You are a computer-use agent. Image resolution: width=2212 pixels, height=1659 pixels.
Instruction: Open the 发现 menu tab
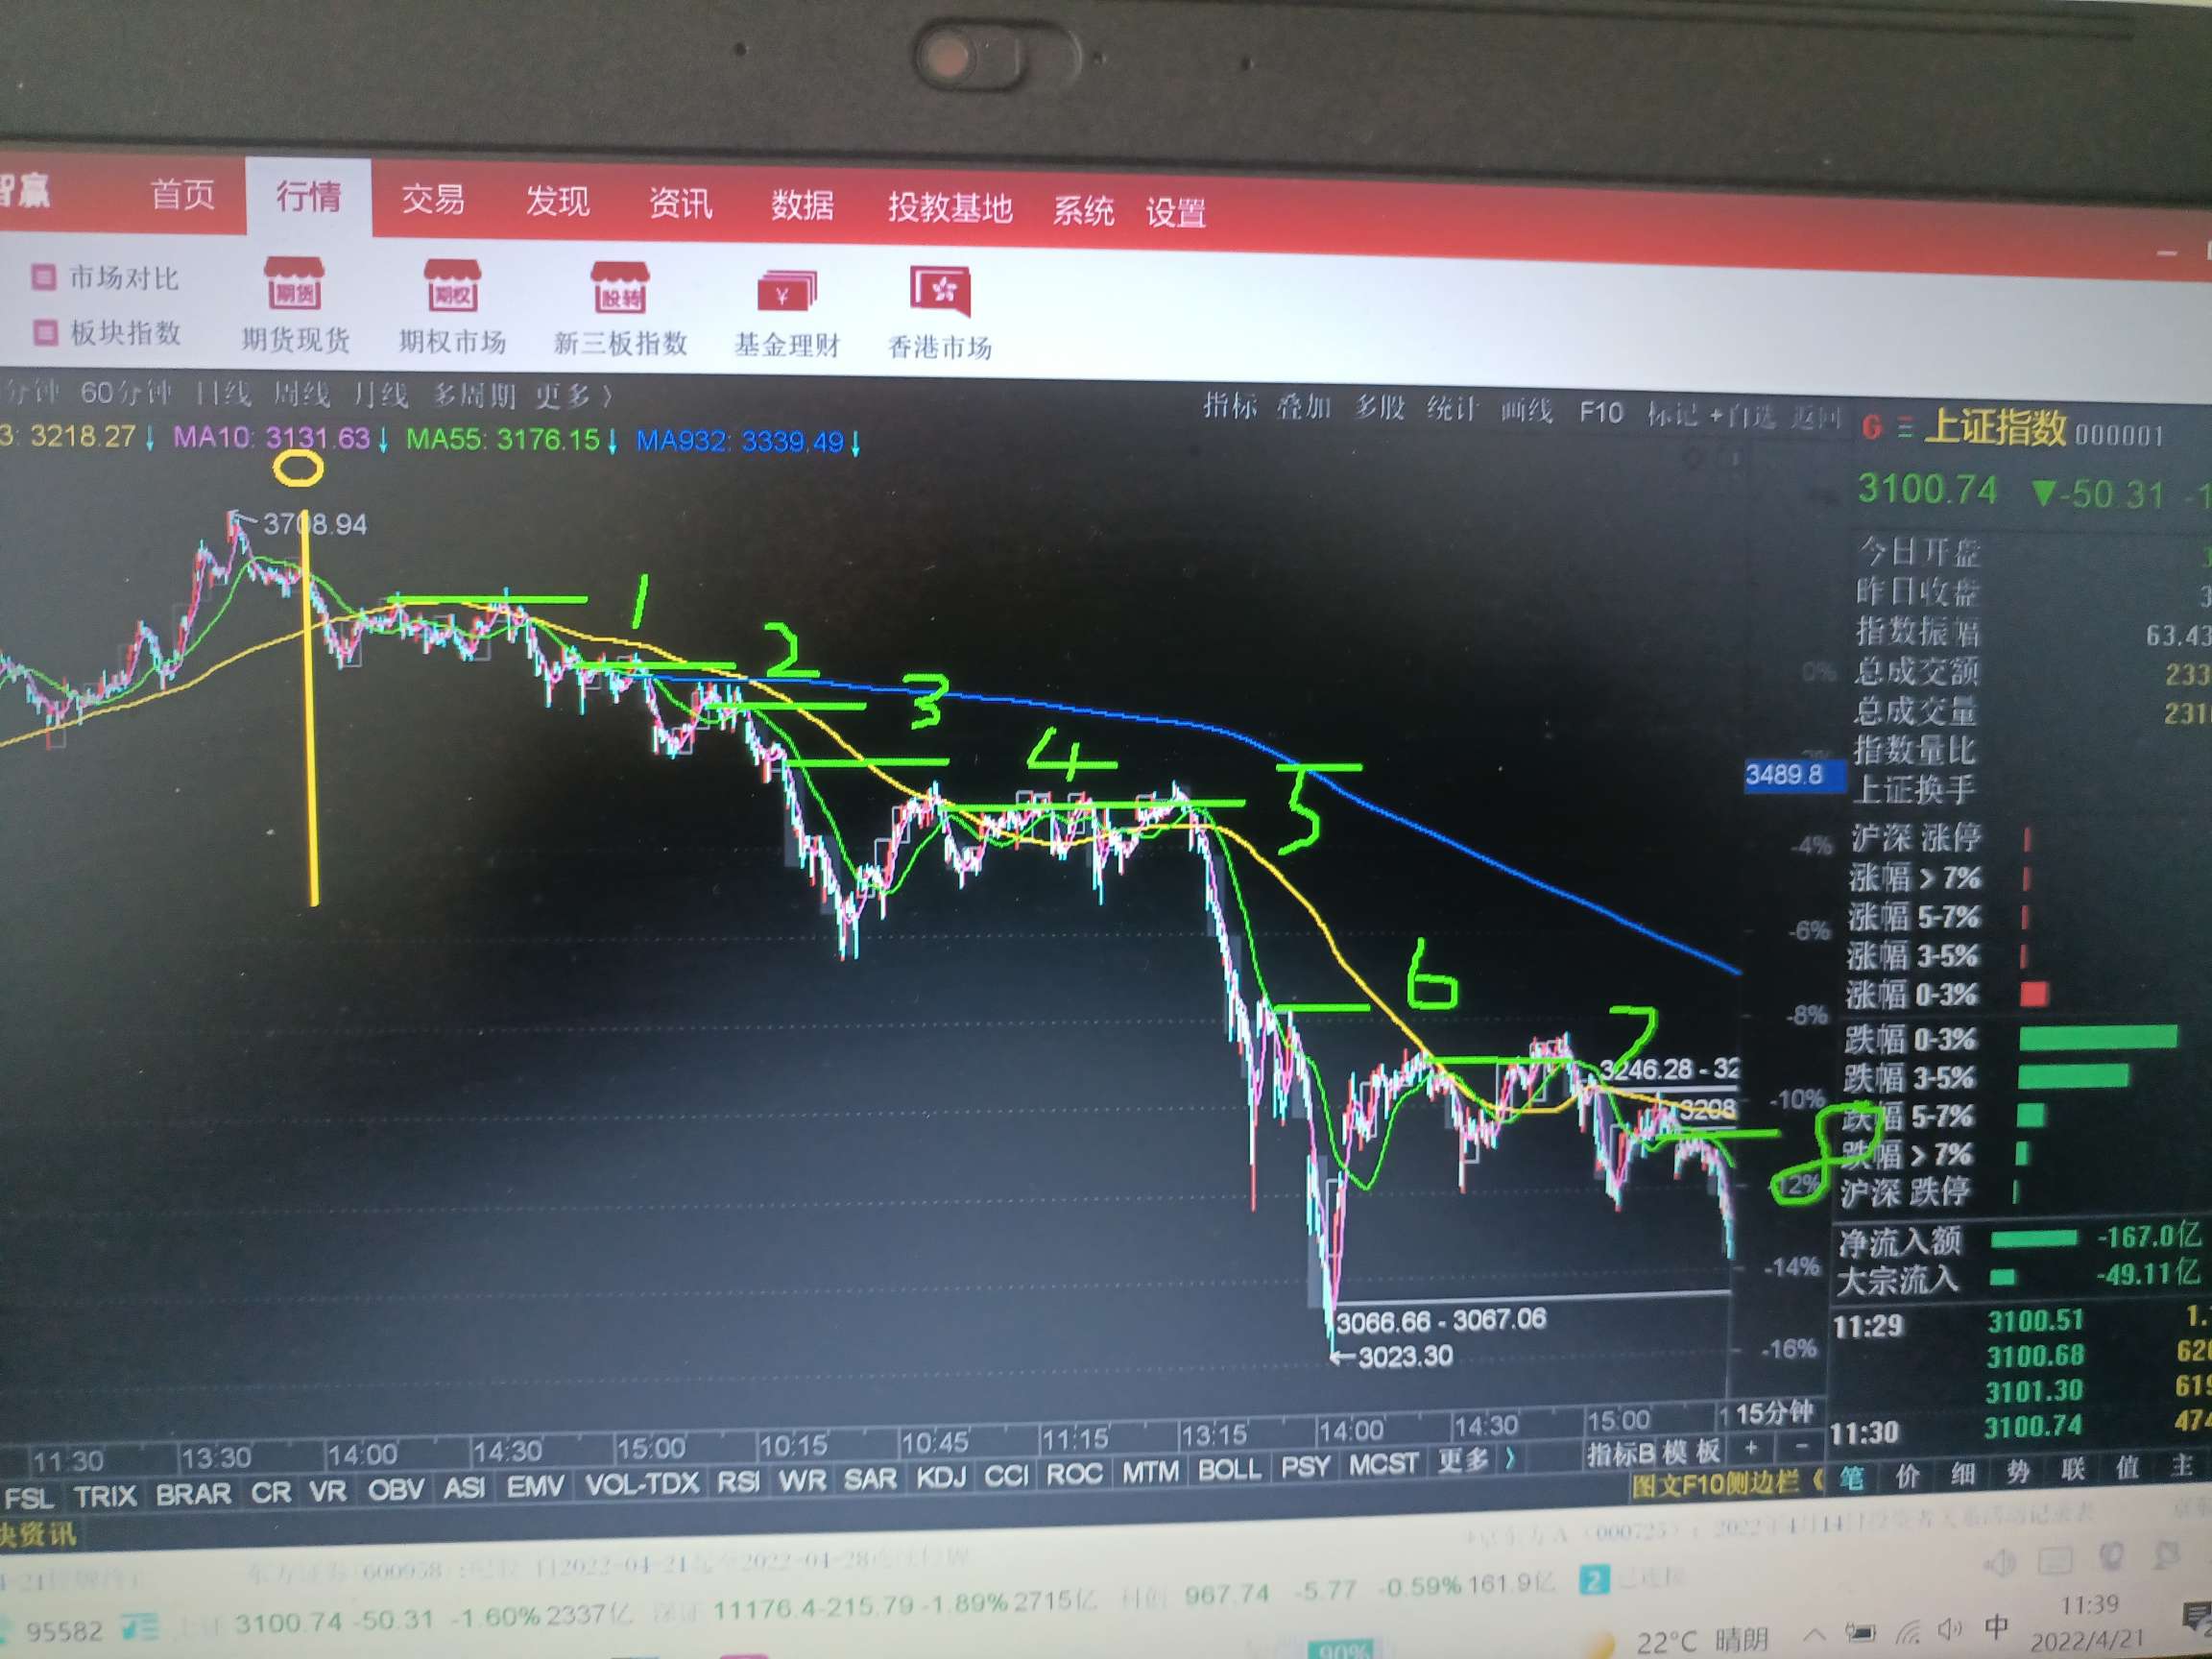click(x=558, y=201)
